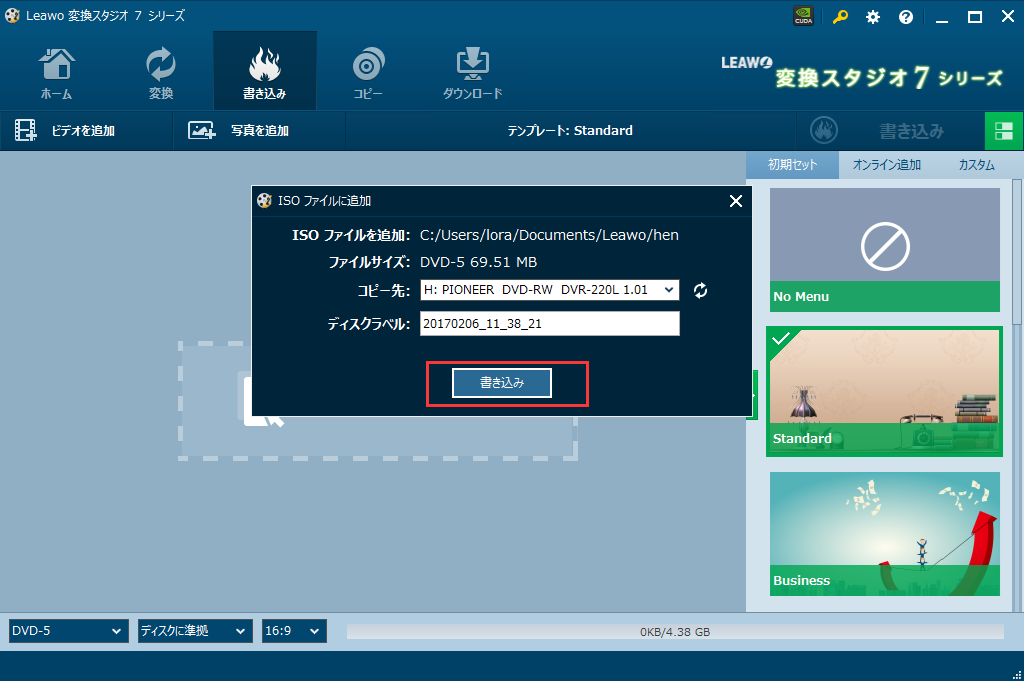The height and width of the screenshot is (681, 1024).
Task: Open the コピー disc copy module
Action: coord(367,72)
